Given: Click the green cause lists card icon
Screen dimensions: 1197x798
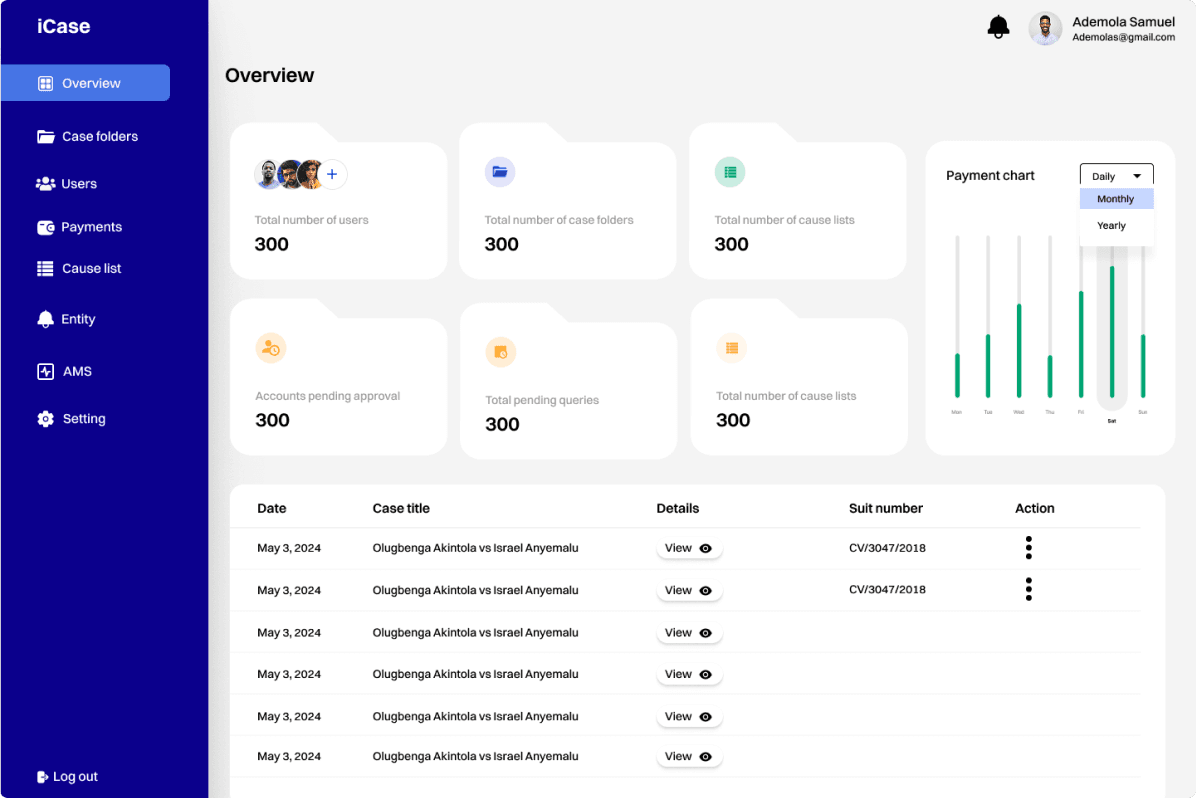Looking at the screenshot, I should 730,172.
